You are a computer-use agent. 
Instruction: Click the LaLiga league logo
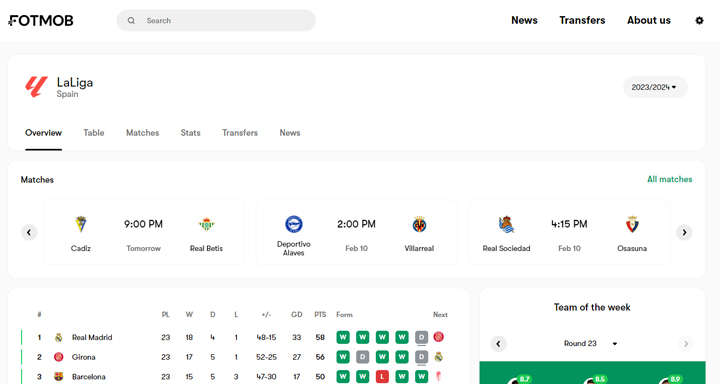click(x=36, y=87)
